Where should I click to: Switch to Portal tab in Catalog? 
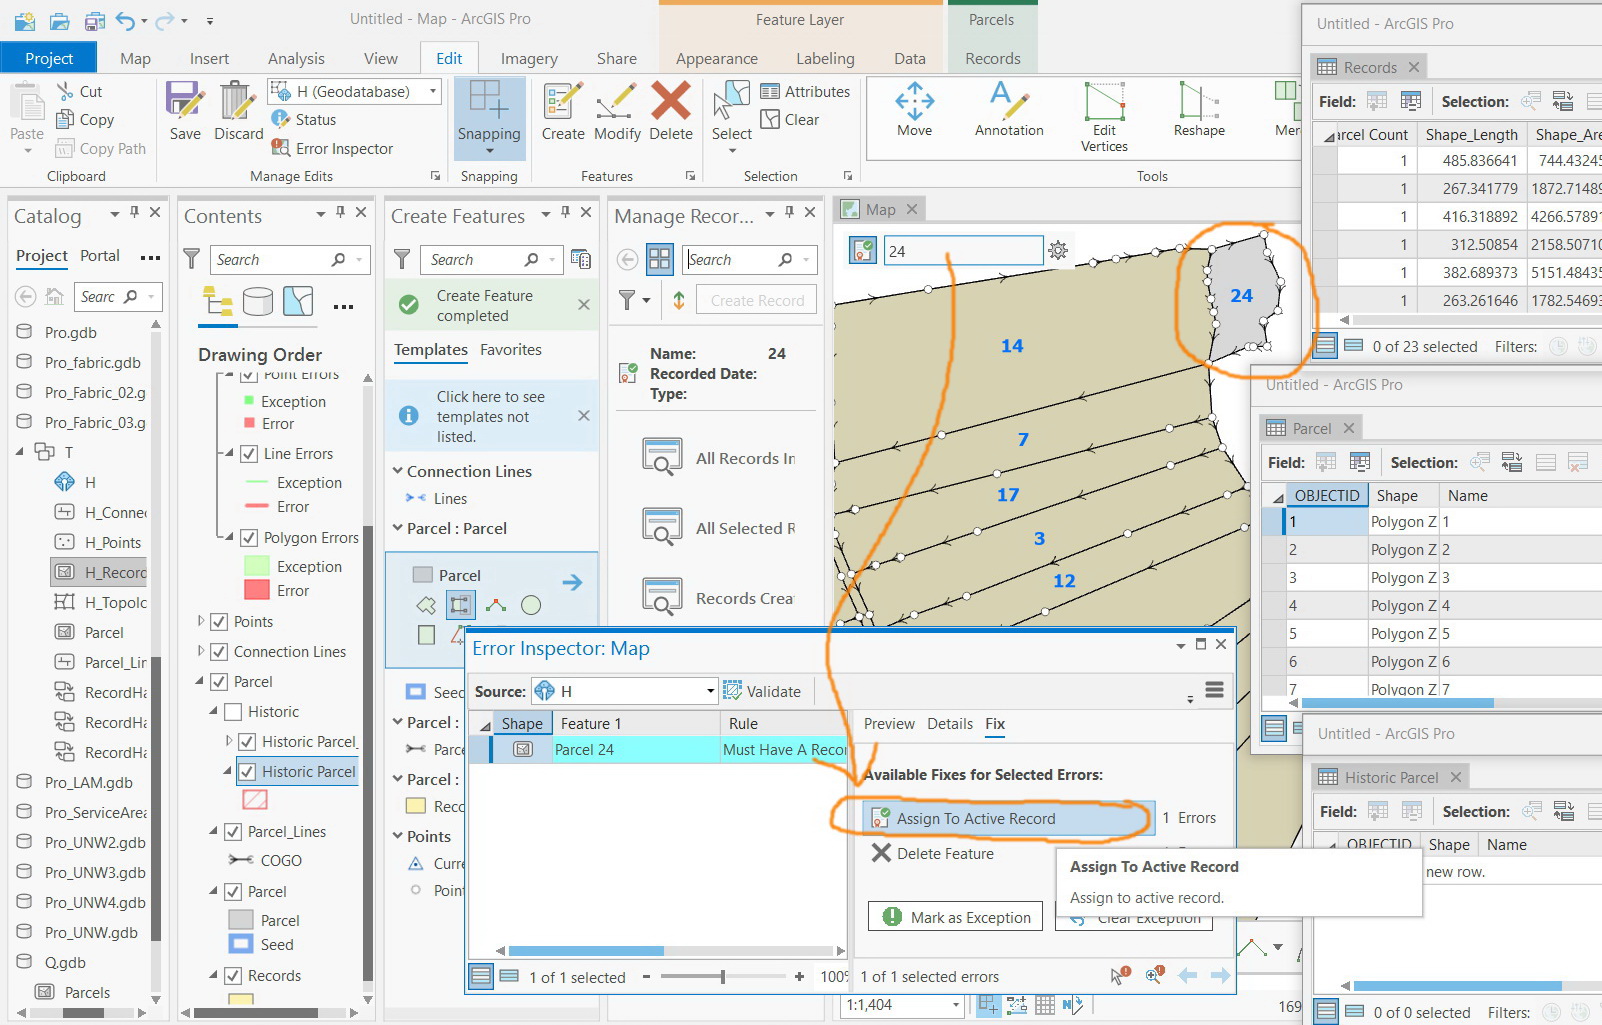click(100, 256)
